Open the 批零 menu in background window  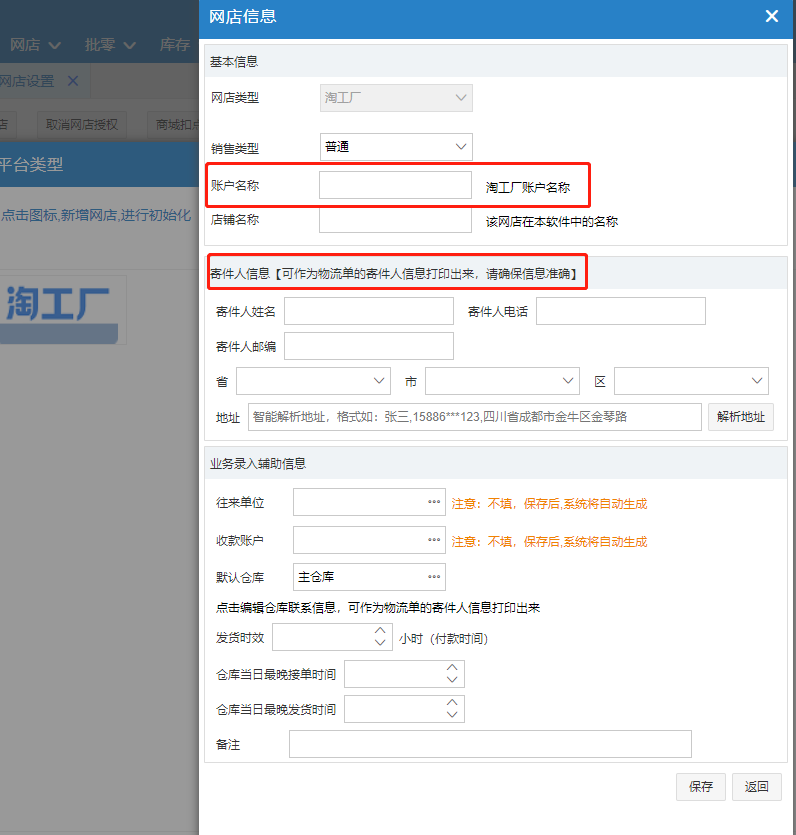(x=110, y=45)
